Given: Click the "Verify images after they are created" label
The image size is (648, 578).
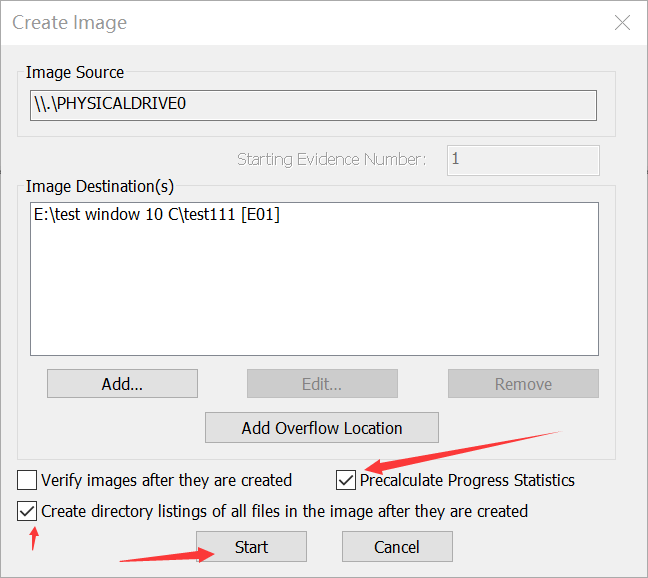Looking at the screenshot, I should (x=167, y=480).
